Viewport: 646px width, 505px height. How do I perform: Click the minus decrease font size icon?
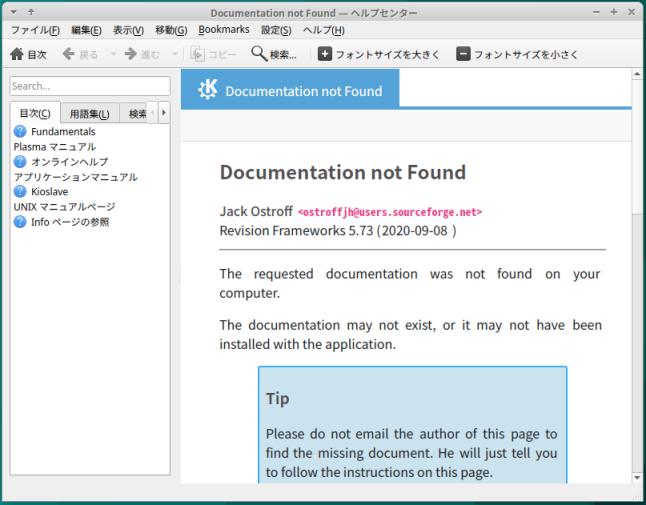[463, 54]
